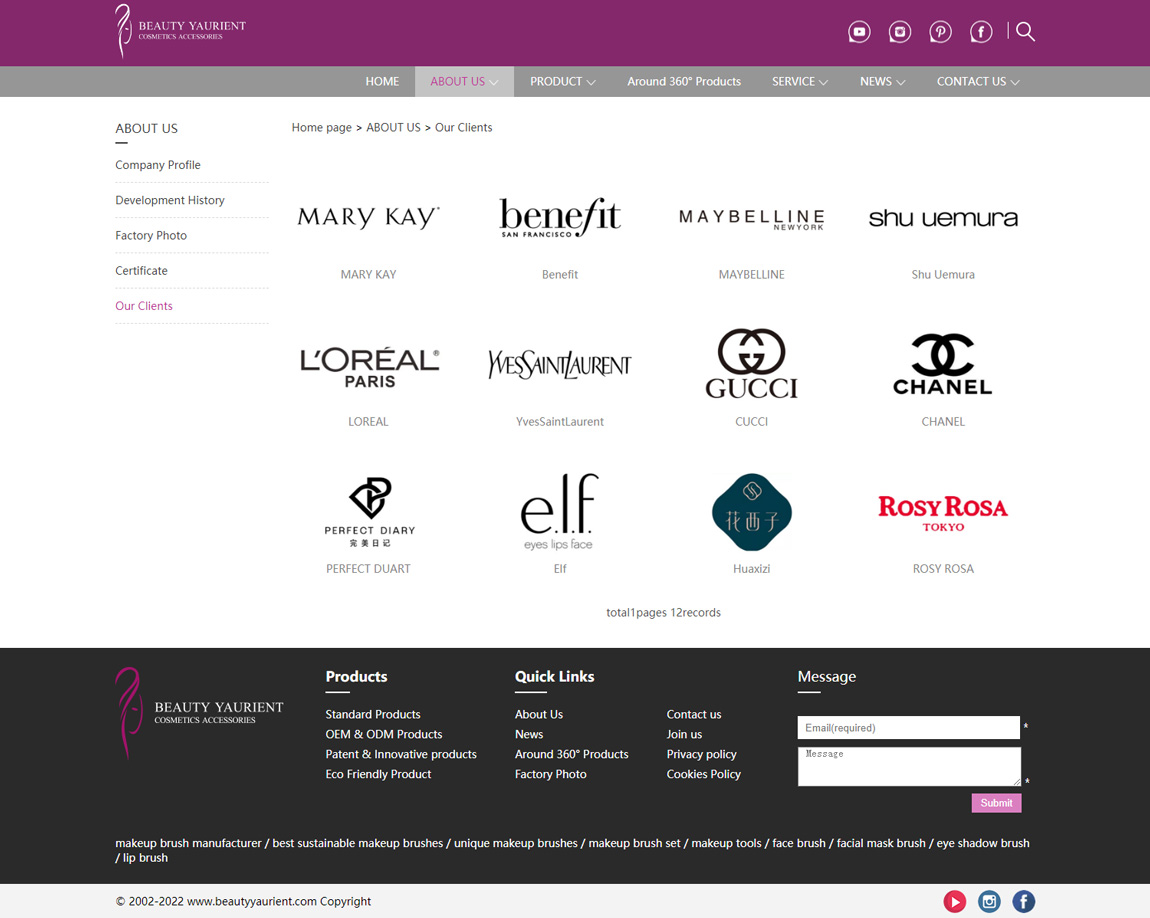The width and height of the screenshot is (1150, 918).
Task: Select the Huaxizi teal logo thumbnail
Action: coord(751,512)
